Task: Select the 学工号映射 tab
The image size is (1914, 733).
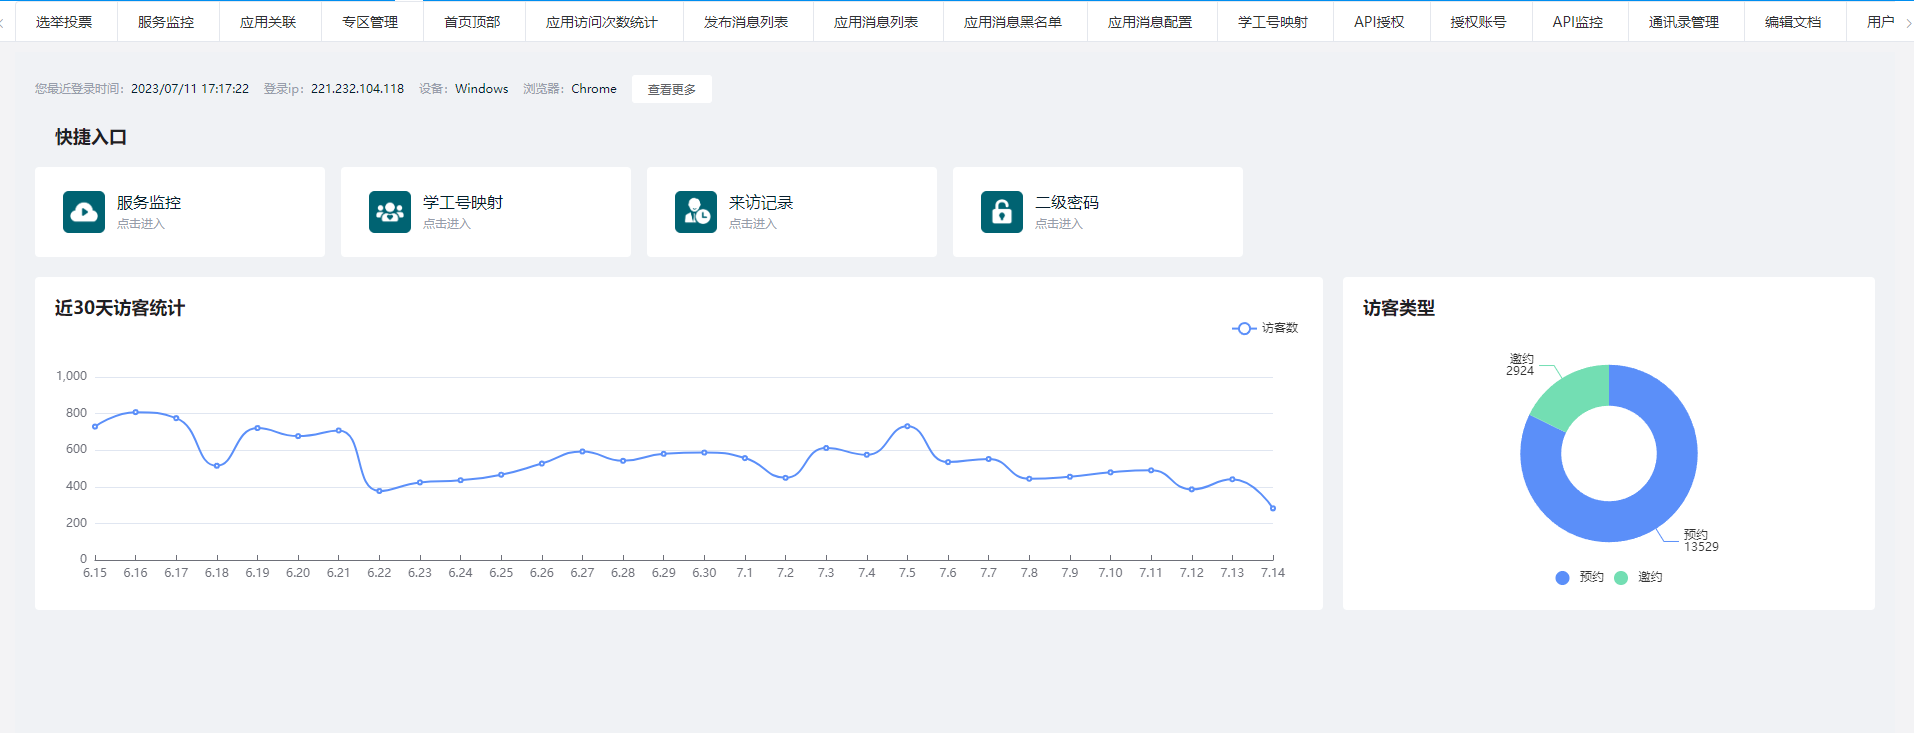Action: [1273, 21]
